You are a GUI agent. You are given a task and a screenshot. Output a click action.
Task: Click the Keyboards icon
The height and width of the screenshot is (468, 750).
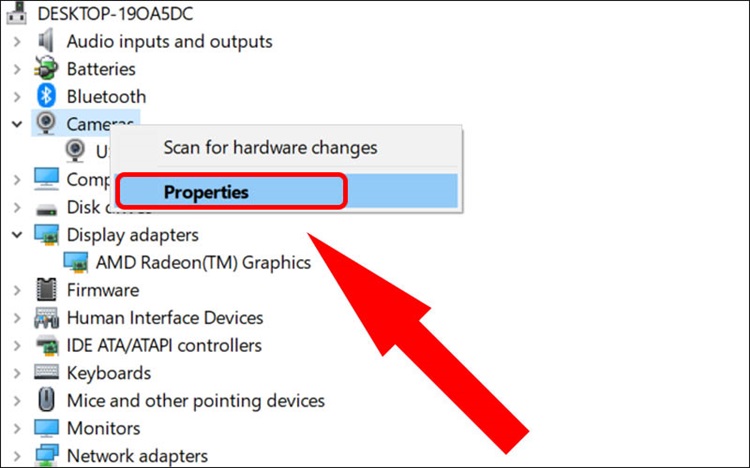coord(46,372)
